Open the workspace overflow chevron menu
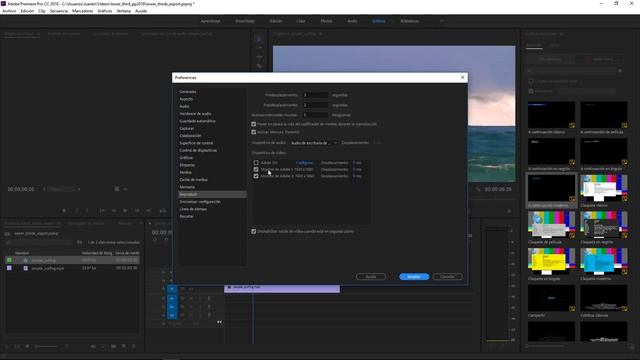Screen dimensions: 640x360 [442, 21]
